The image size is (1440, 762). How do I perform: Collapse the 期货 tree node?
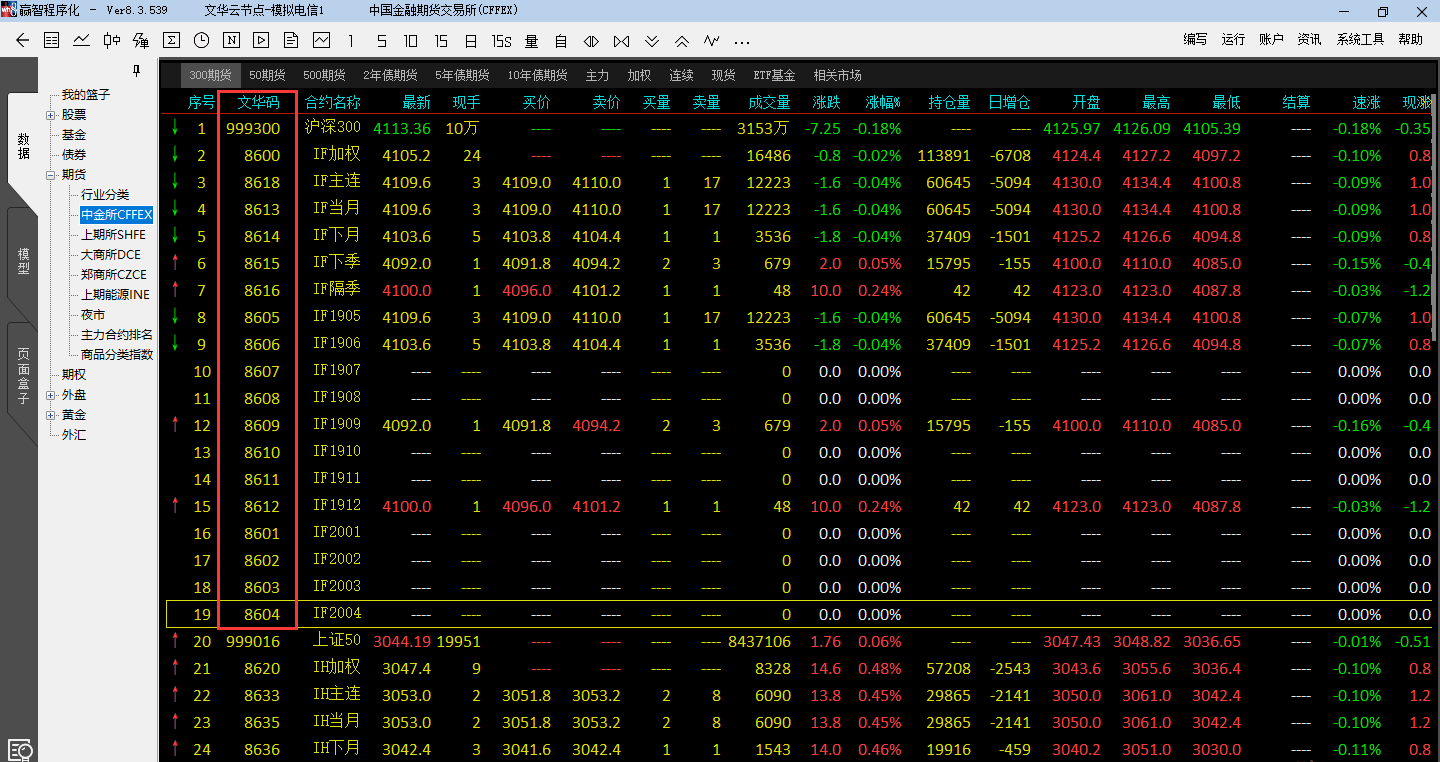51,175
